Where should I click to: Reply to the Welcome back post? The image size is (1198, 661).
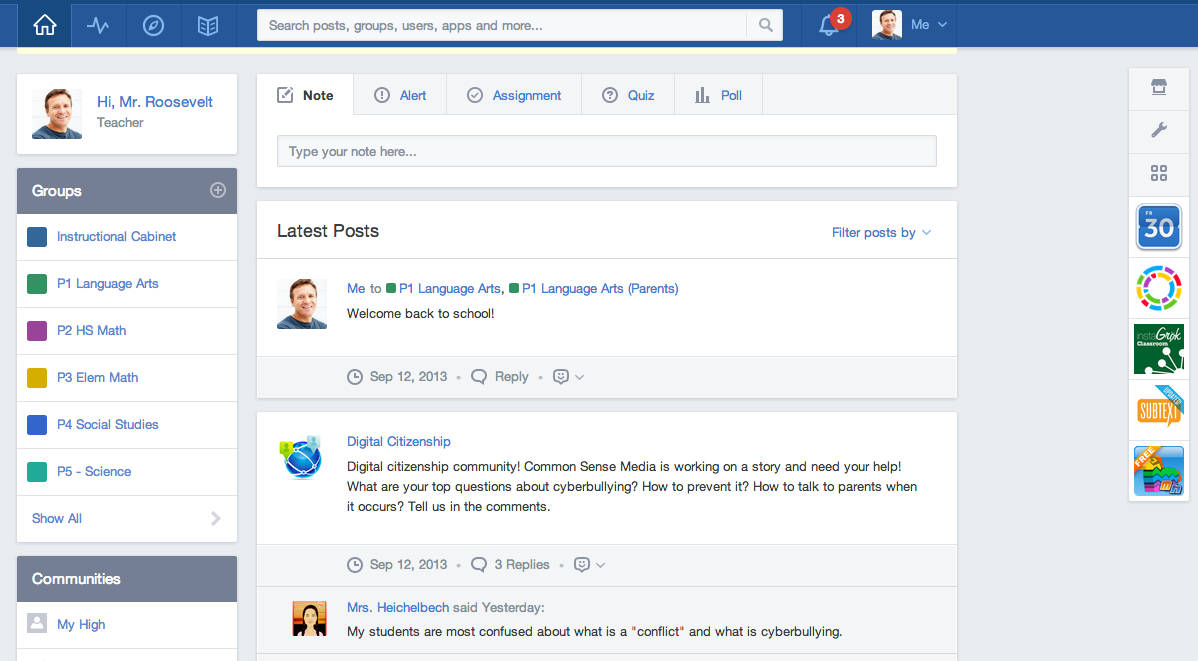[x=500, y=377]
